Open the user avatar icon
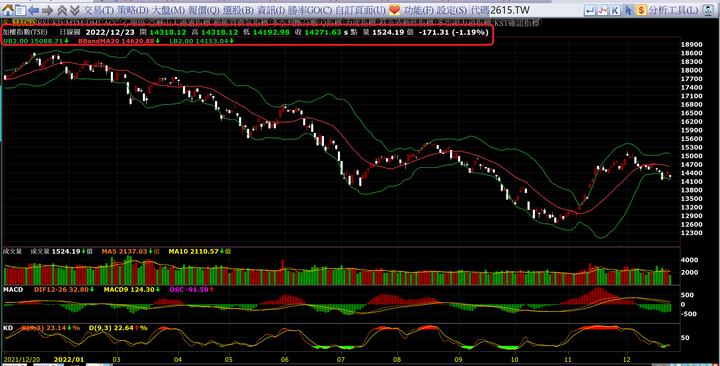This screenshot has height=366, width=720. [x=709, y=10]
